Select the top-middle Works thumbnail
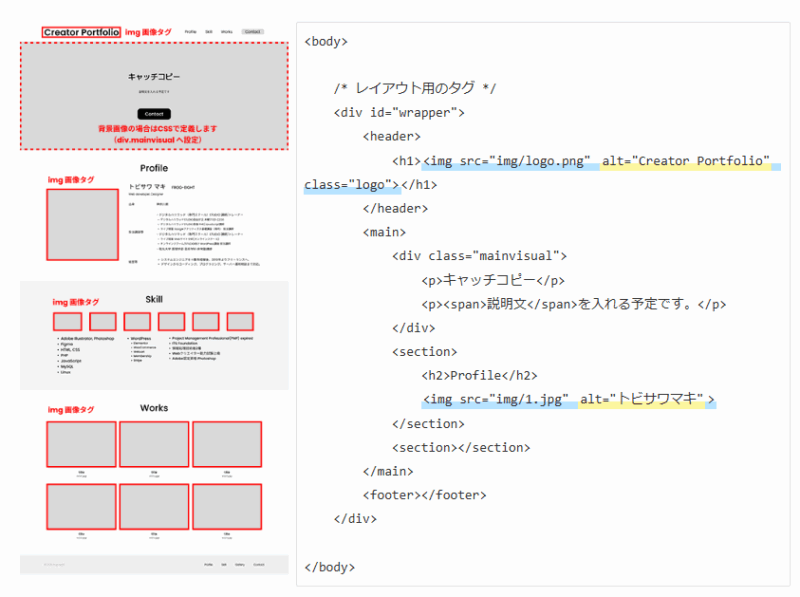 [x=154, y=444]
